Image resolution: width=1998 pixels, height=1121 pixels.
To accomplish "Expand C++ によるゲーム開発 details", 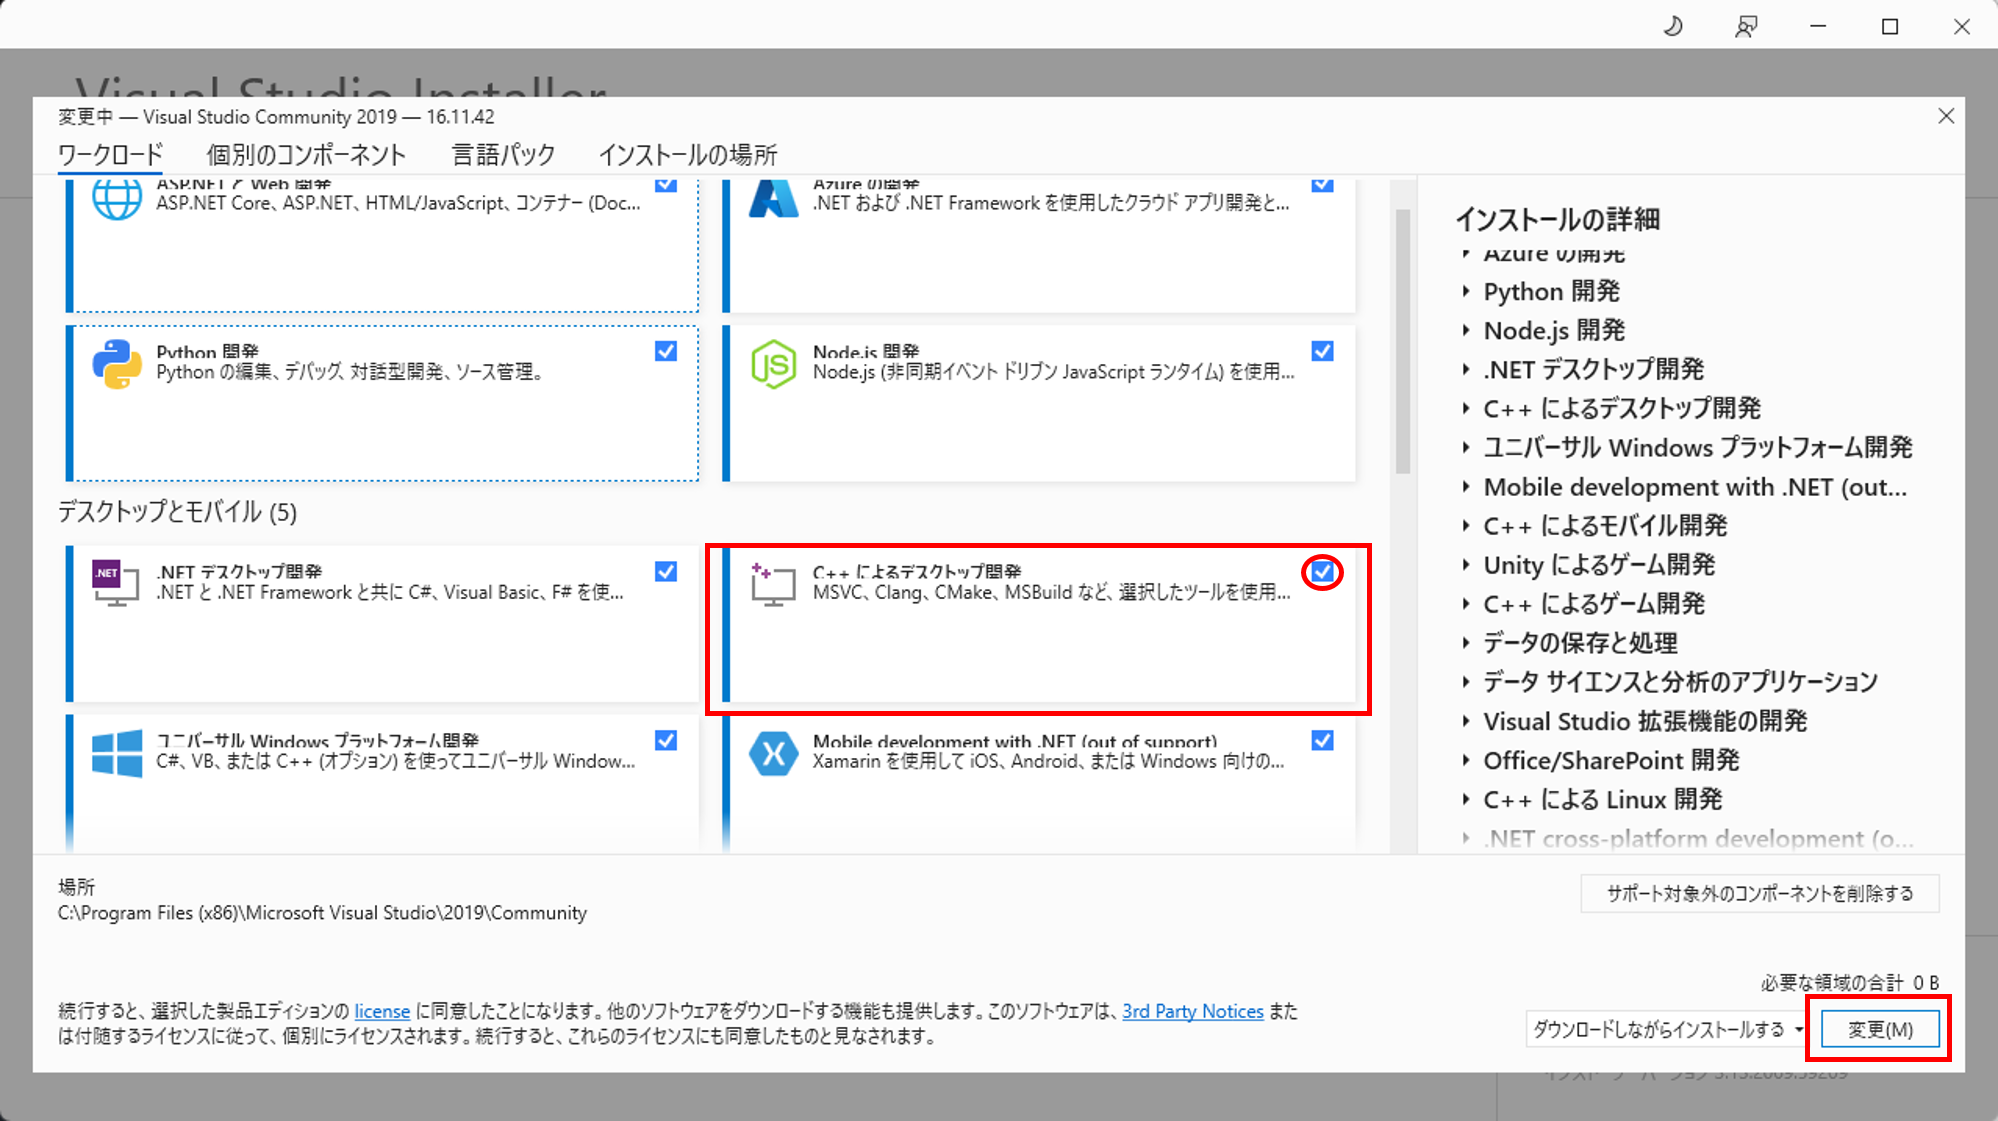I will pyautogui.click(x=1466, y=604).
